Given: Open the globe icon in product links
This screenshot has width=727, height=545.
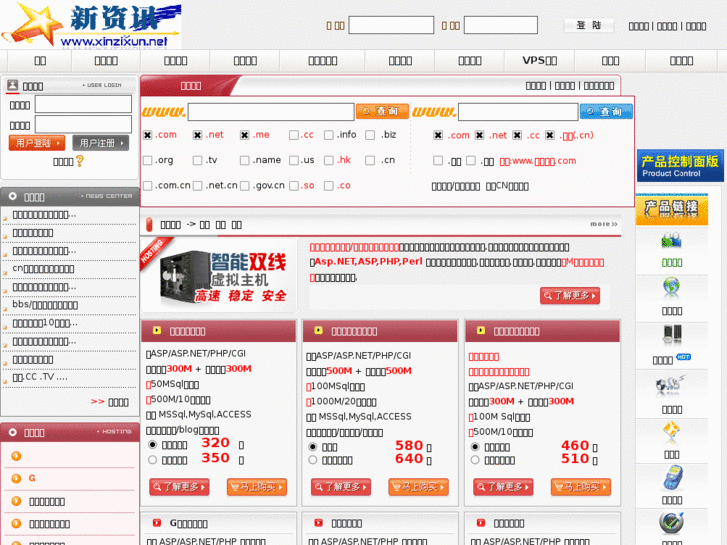Looking at the screenshot, I should 671,287.
